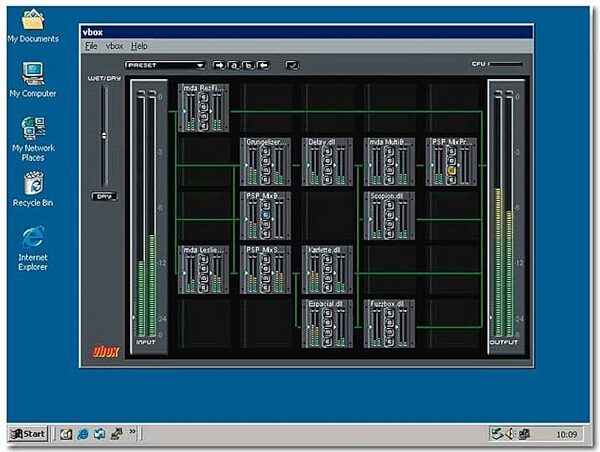Image resolution: width=600 pixels, height=452 pixels.
Task: Click bottom button in Fuzzbox.dll module
Action: tap(390, 341)
